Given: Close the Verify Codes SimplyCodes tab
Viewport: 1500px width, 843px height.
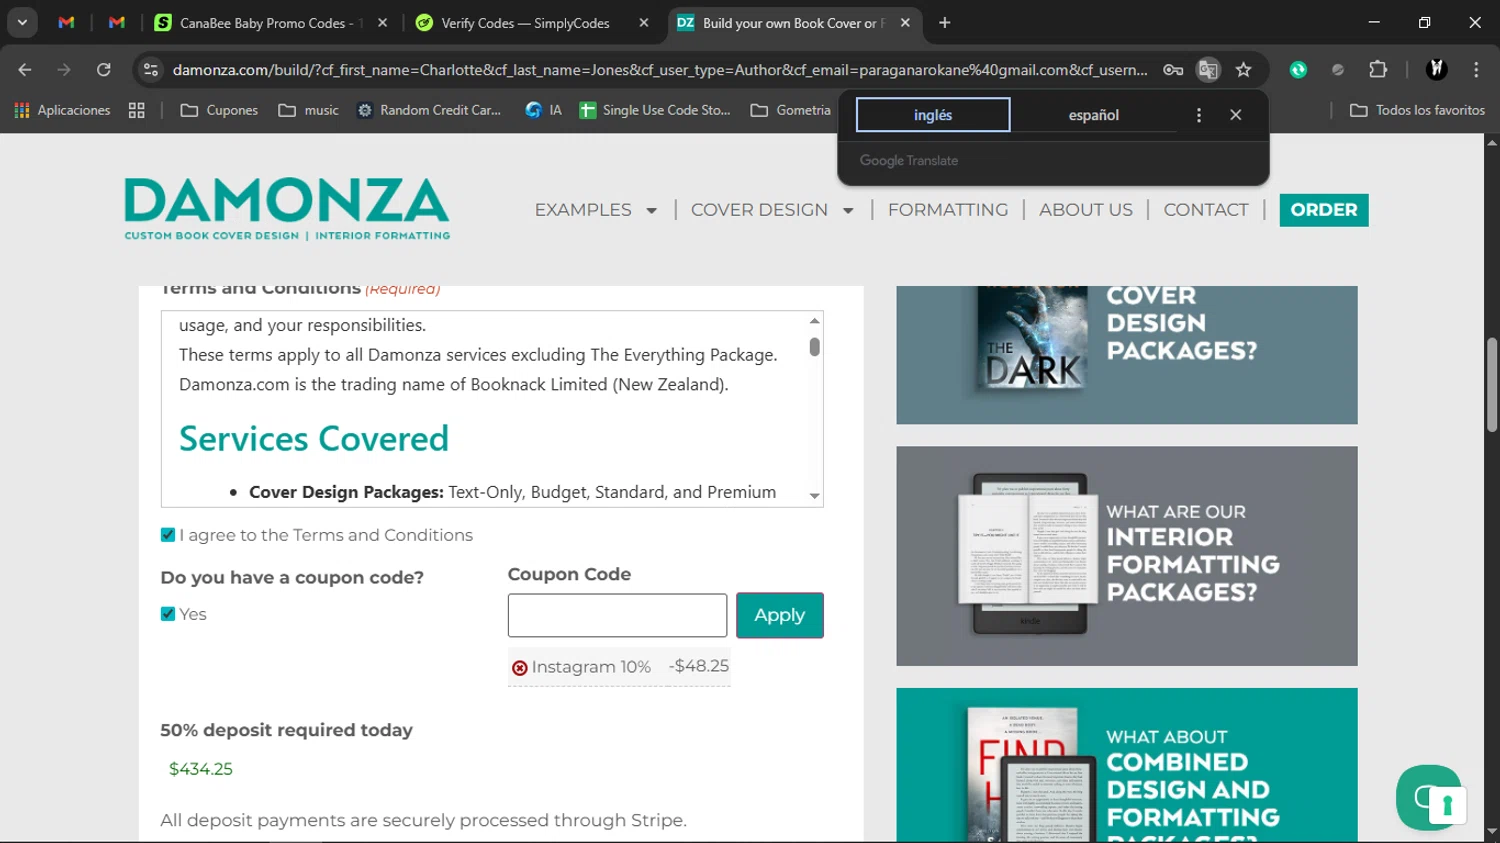Looking at the screenshot, I should tap(644, 22).
